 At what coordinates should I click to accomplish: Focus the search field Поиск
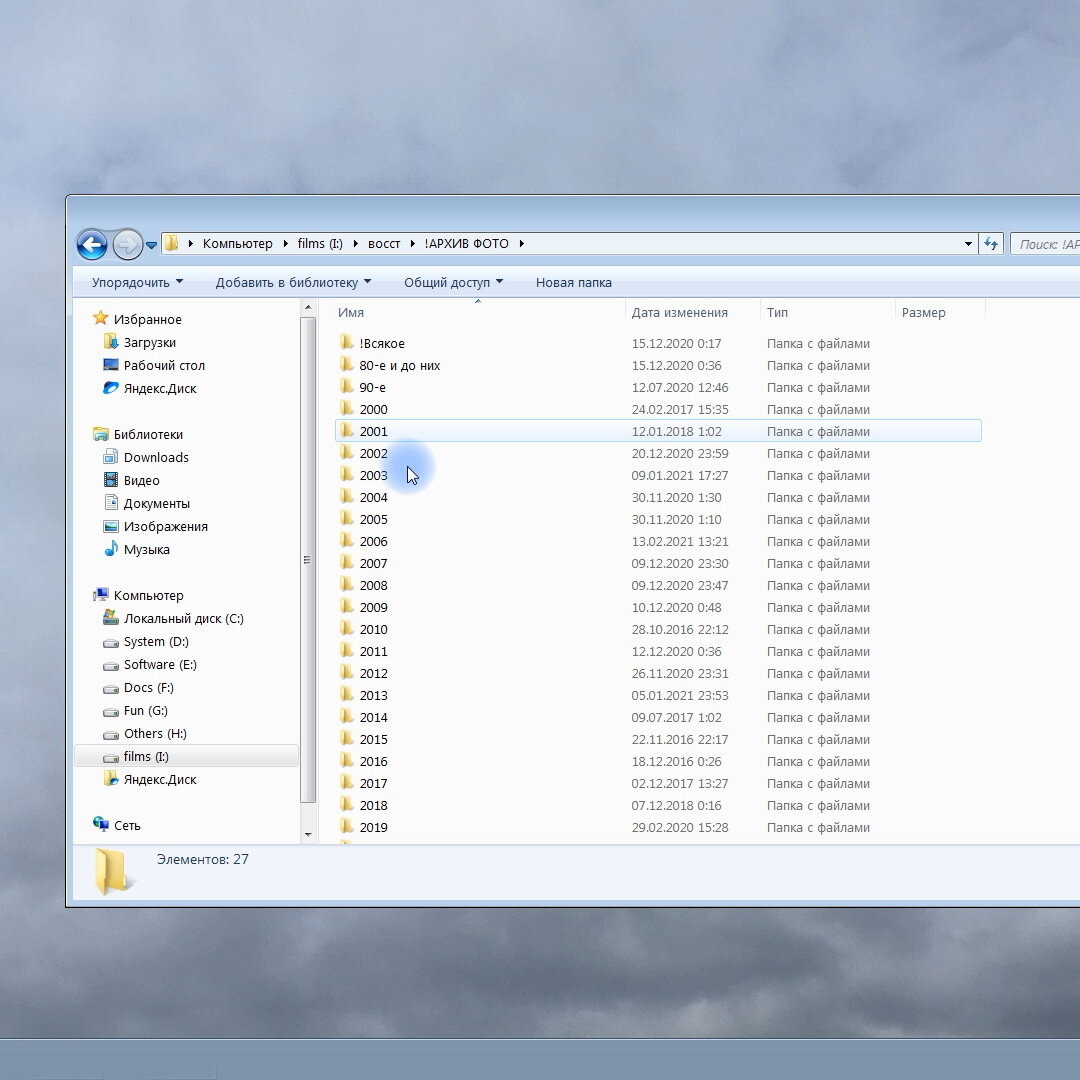pyautogui.click(x=1045, y=244)
